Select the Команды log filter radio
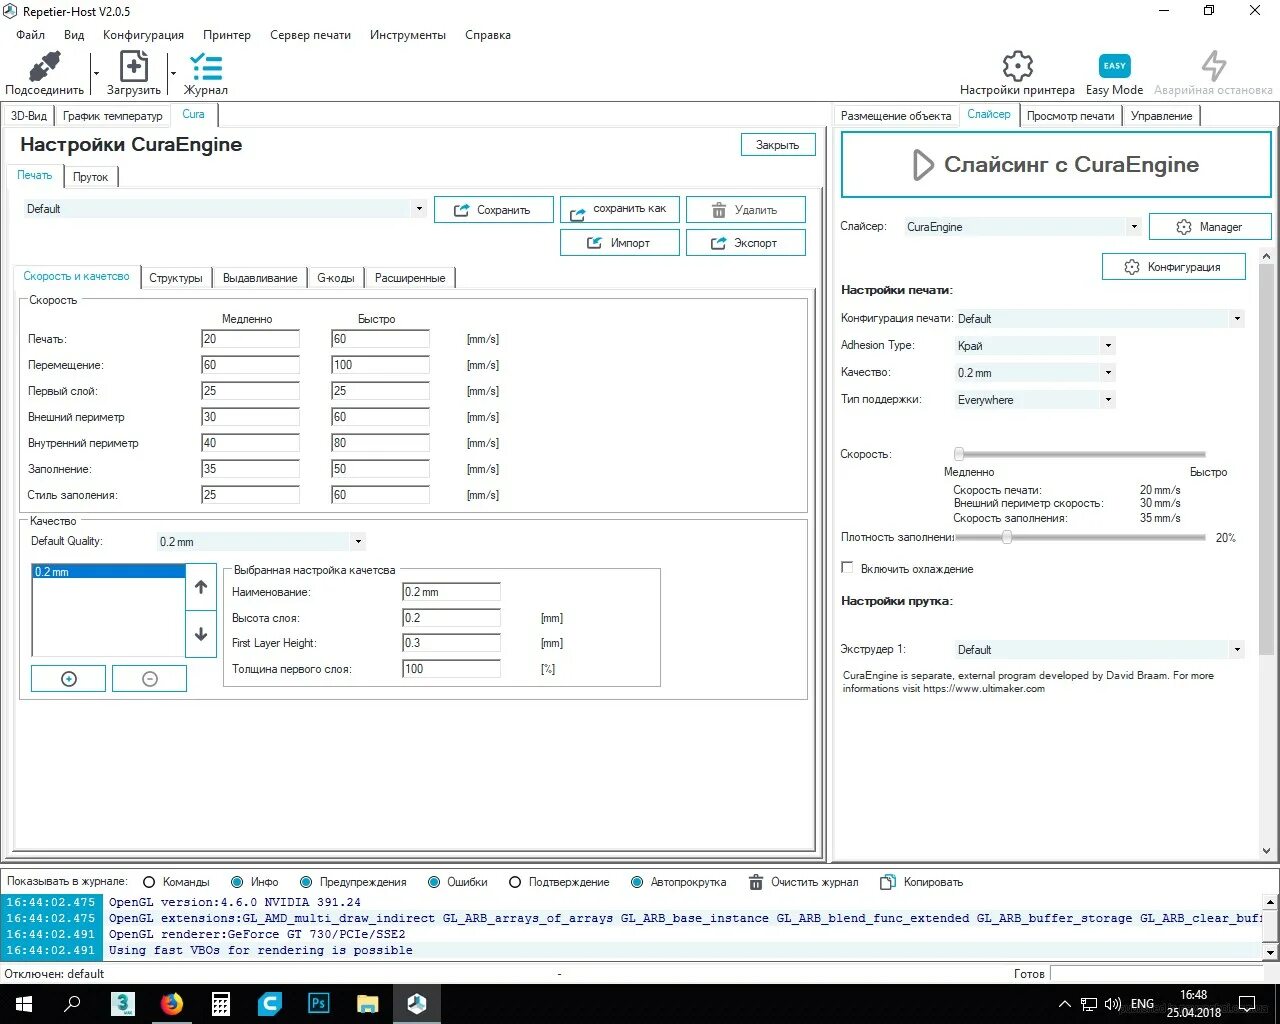1280x1024 pixels. tap(150, 882)
